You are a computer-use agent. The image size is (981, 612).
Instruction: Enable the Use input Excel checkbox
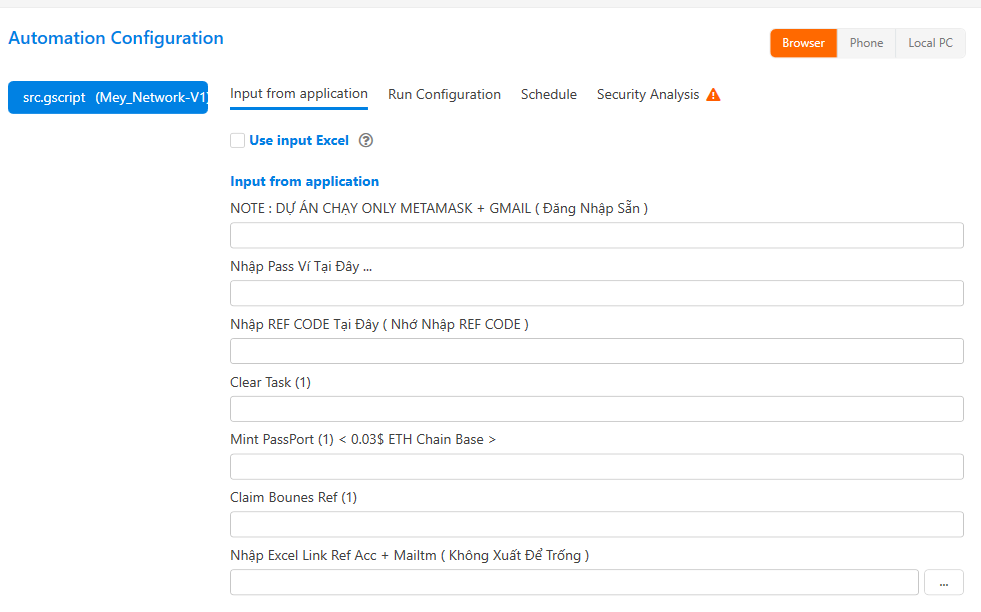tap(237, 140)
